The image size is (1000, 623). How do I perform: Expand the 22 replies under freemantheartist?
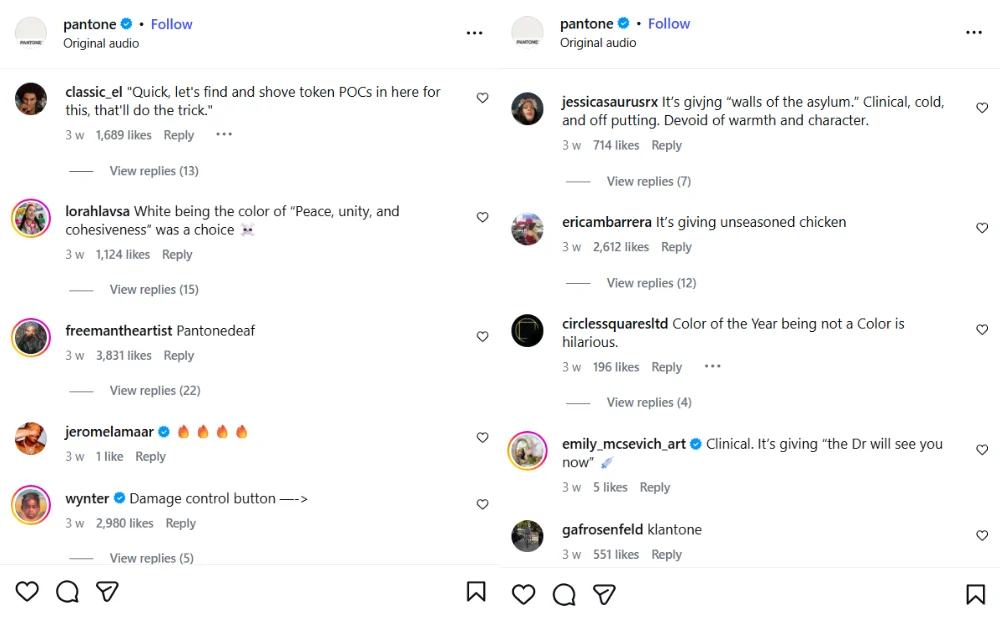pyautogui.click(x=155, y=390)
